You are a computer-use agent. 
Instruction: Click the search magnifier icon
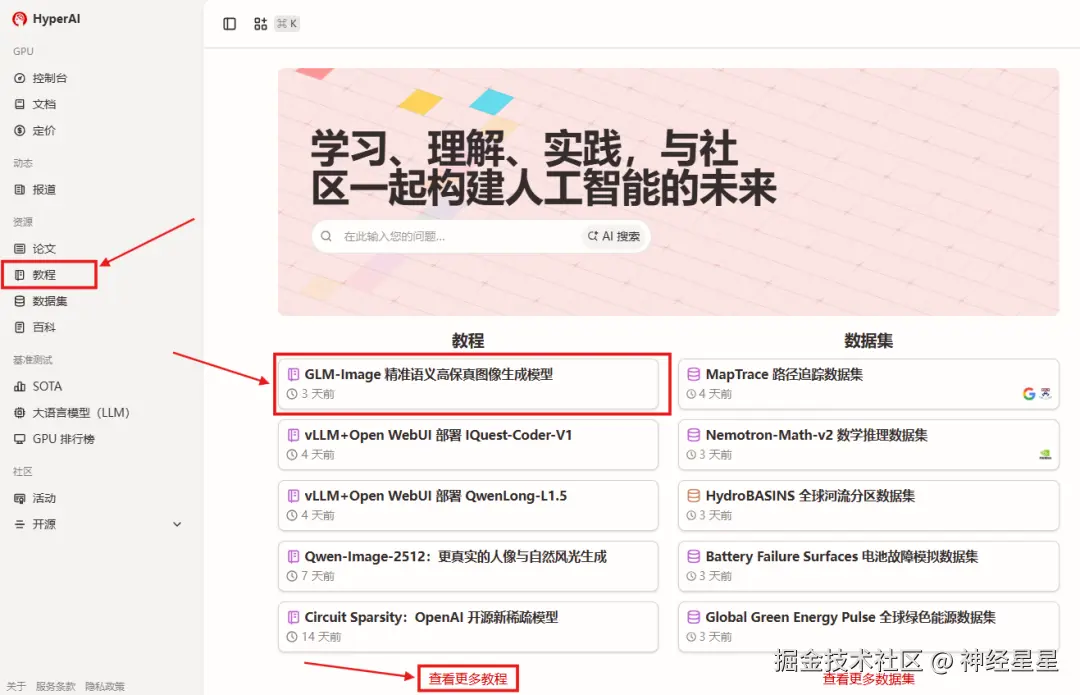coord(326,236)
